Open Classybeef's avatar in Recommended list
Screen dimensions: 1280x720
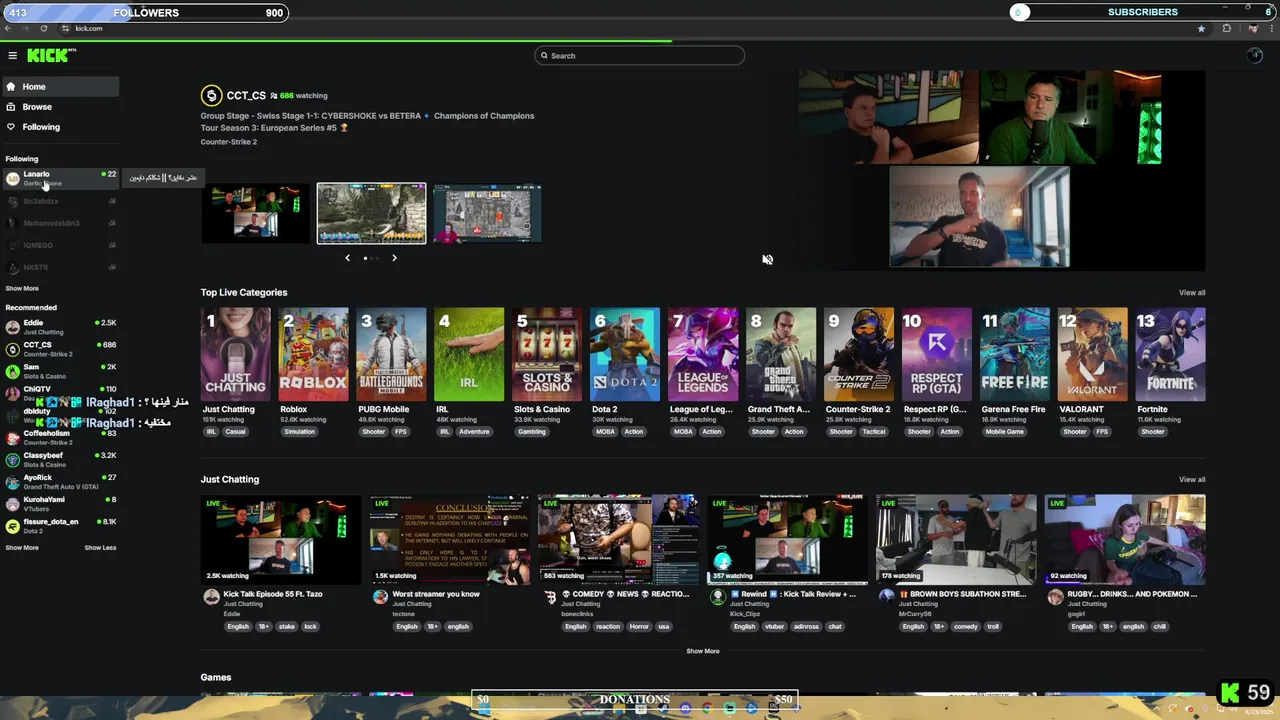pyautogui.click(x=12, y=460)
